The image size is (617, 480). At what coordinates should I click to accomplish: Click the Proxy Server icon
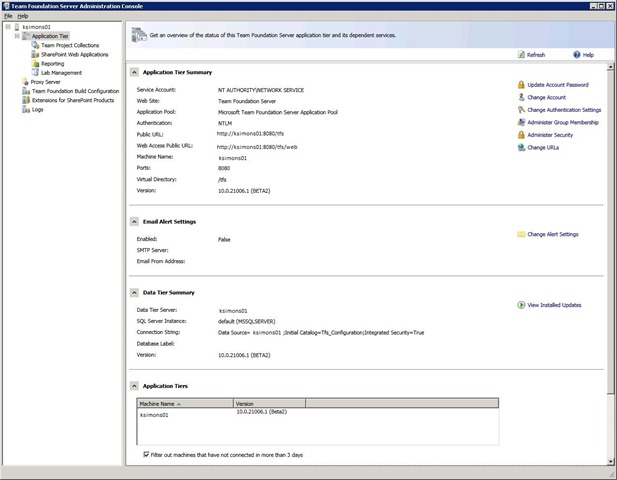[26, 82]
